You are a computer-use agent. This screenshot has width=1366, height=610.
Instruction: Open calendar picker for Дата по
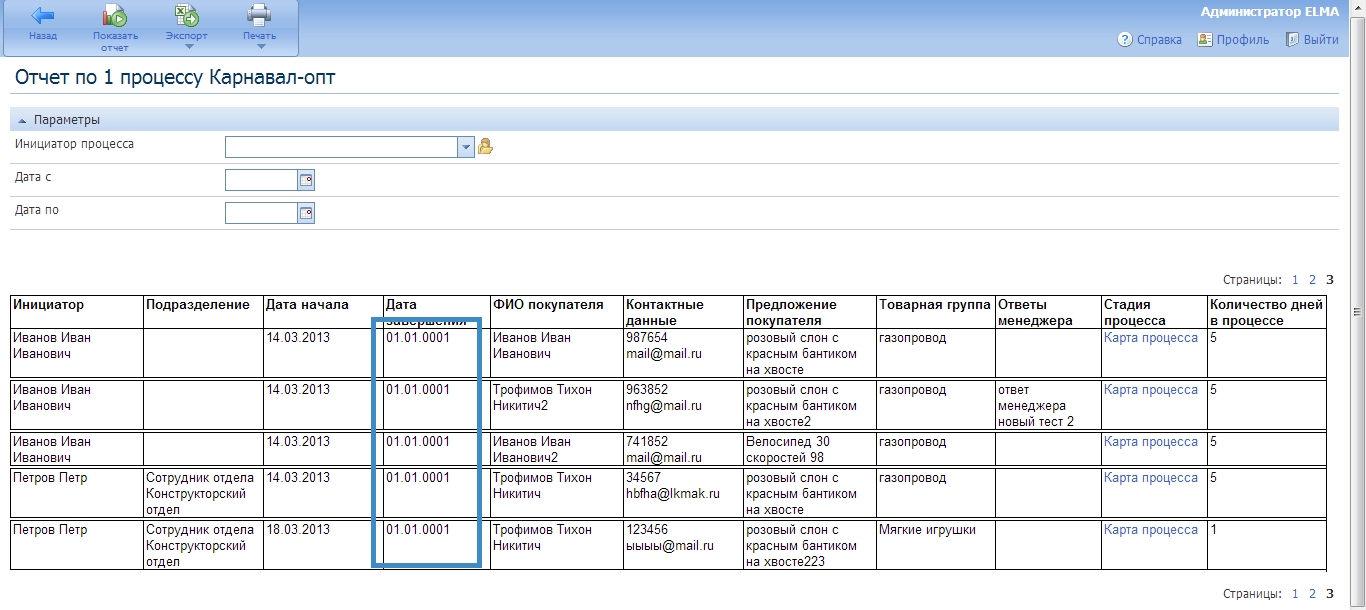(307, 213)
